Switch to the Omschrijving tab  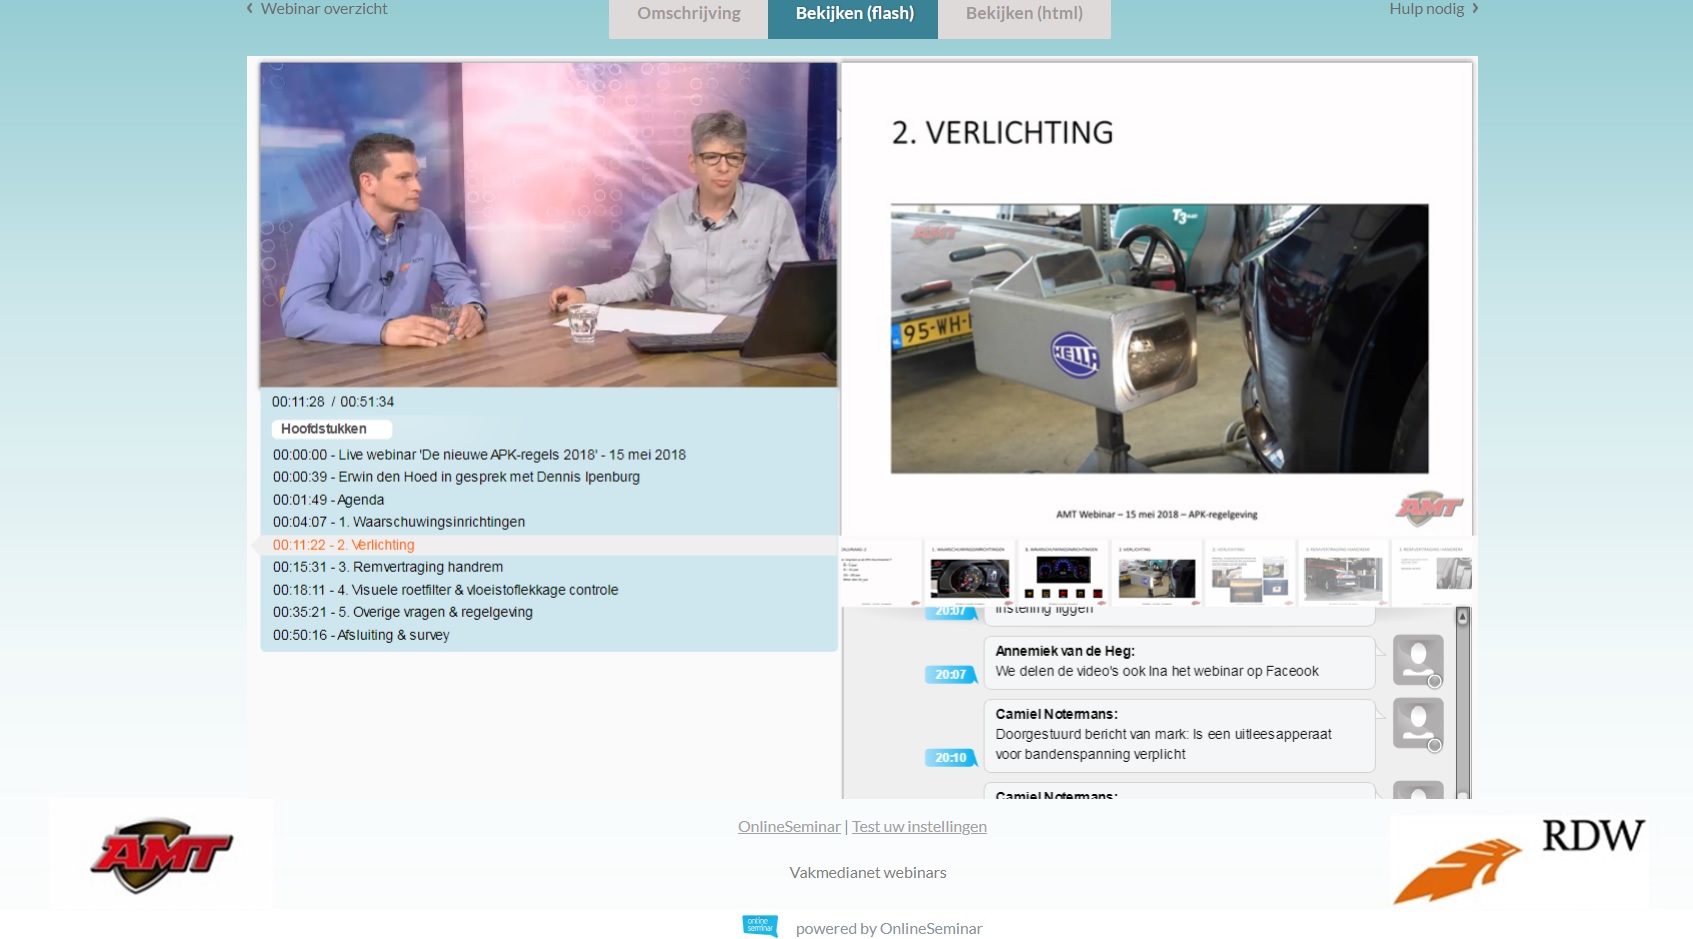(688, 14)
